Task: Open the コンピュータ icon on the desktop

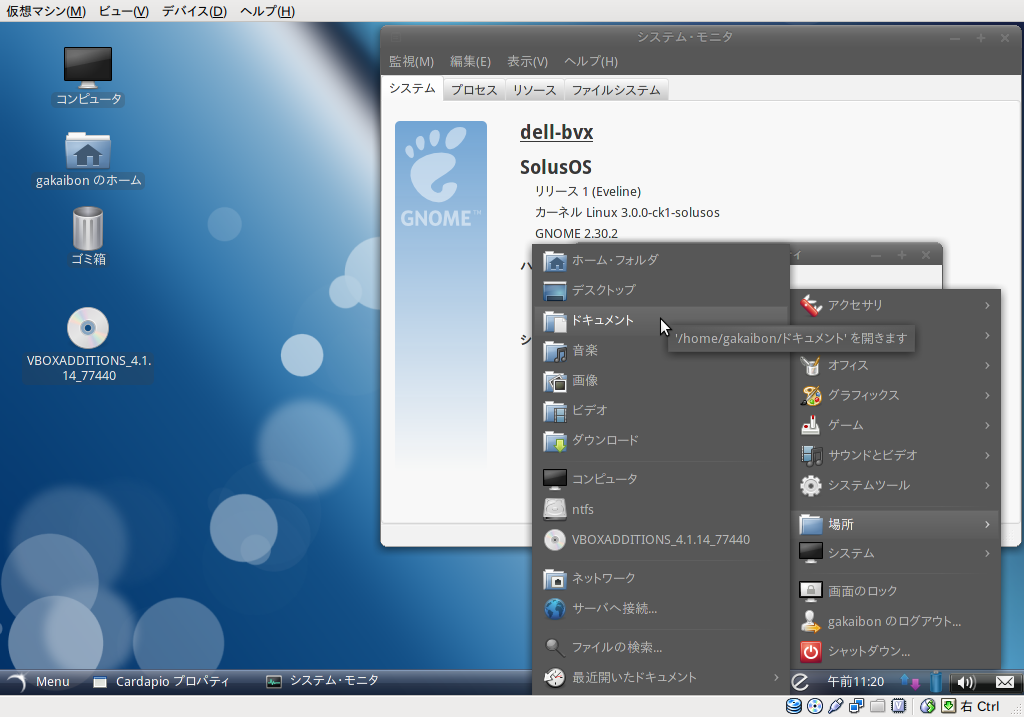Action: pos(87,70)
